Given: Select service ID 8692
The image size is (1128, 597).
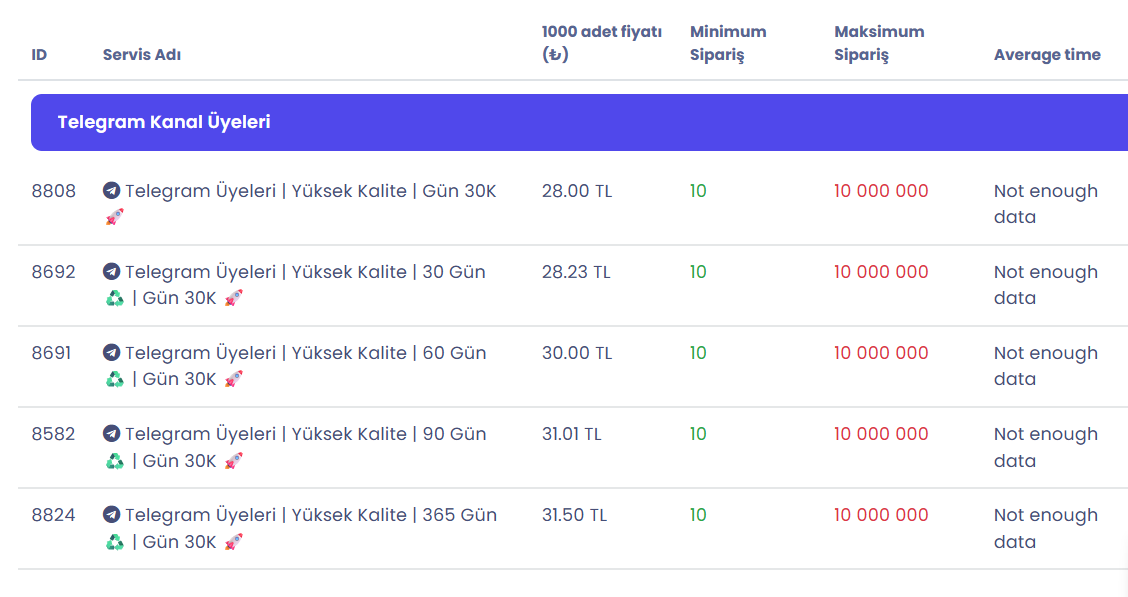Looking at the screenshot, I should click(x=54, y=272).
